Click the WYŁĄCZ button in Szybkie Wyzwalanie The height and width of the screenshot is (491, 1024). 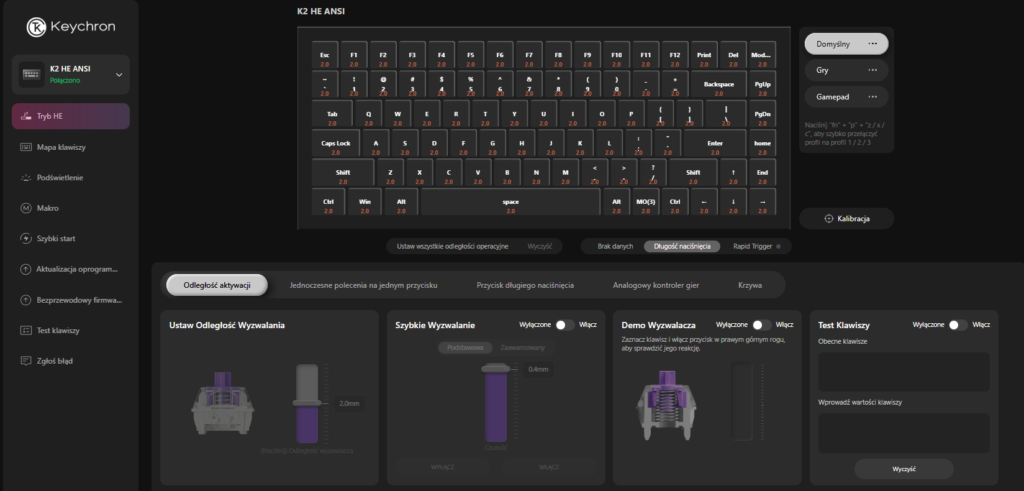pos(442,467)
